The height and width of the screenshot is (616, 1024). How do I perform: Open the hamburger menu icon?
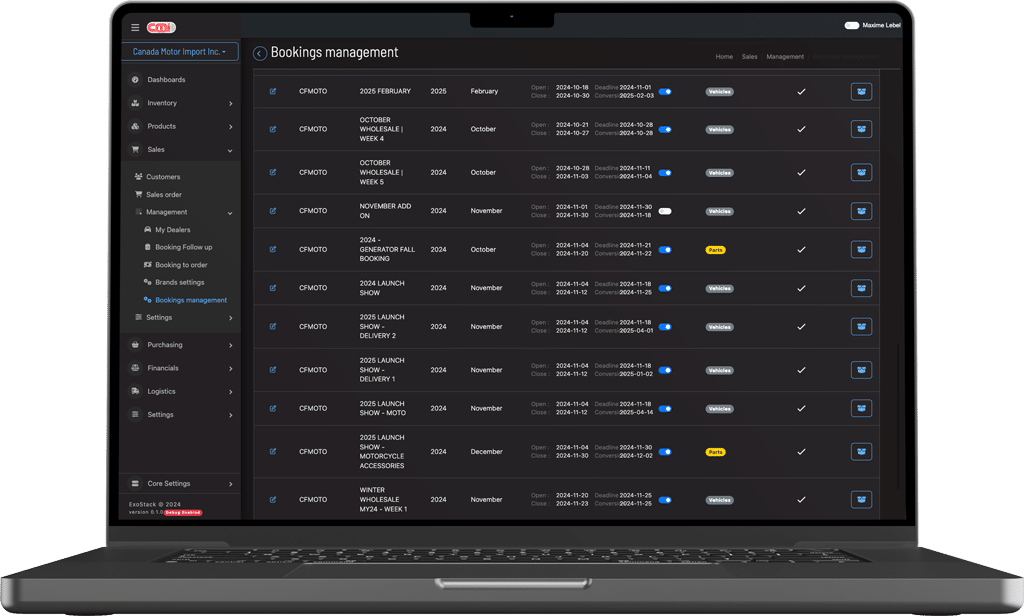pos(135,27)
